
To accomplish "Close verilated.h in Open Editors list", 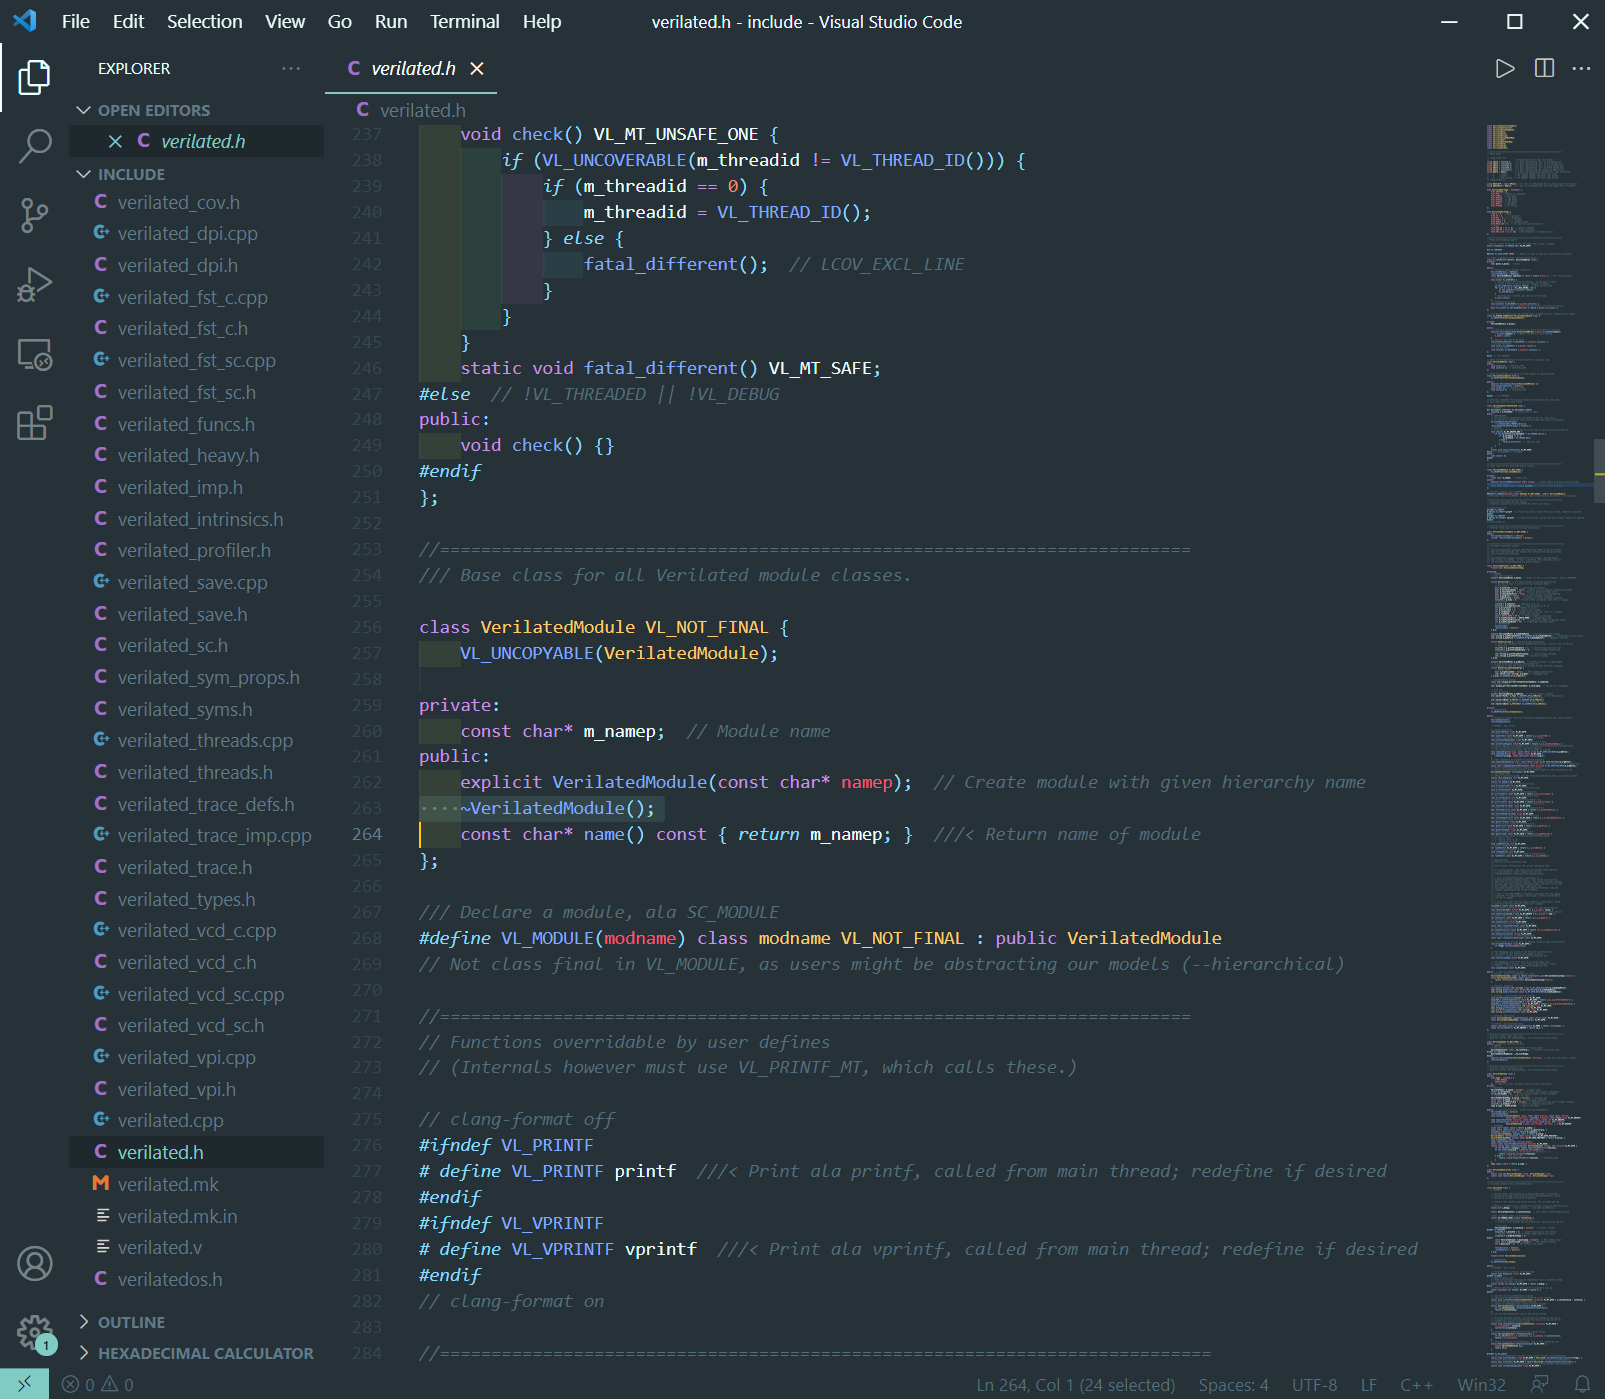I will coord(115,142).
